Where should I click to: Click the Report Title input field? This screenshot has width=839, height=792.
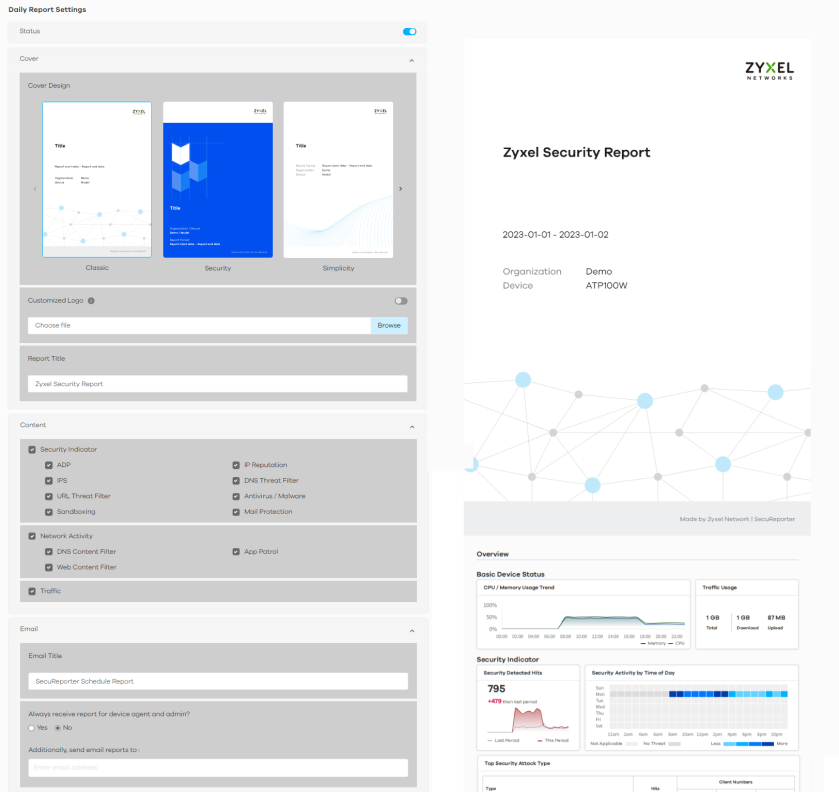click(x=218, y=384)
